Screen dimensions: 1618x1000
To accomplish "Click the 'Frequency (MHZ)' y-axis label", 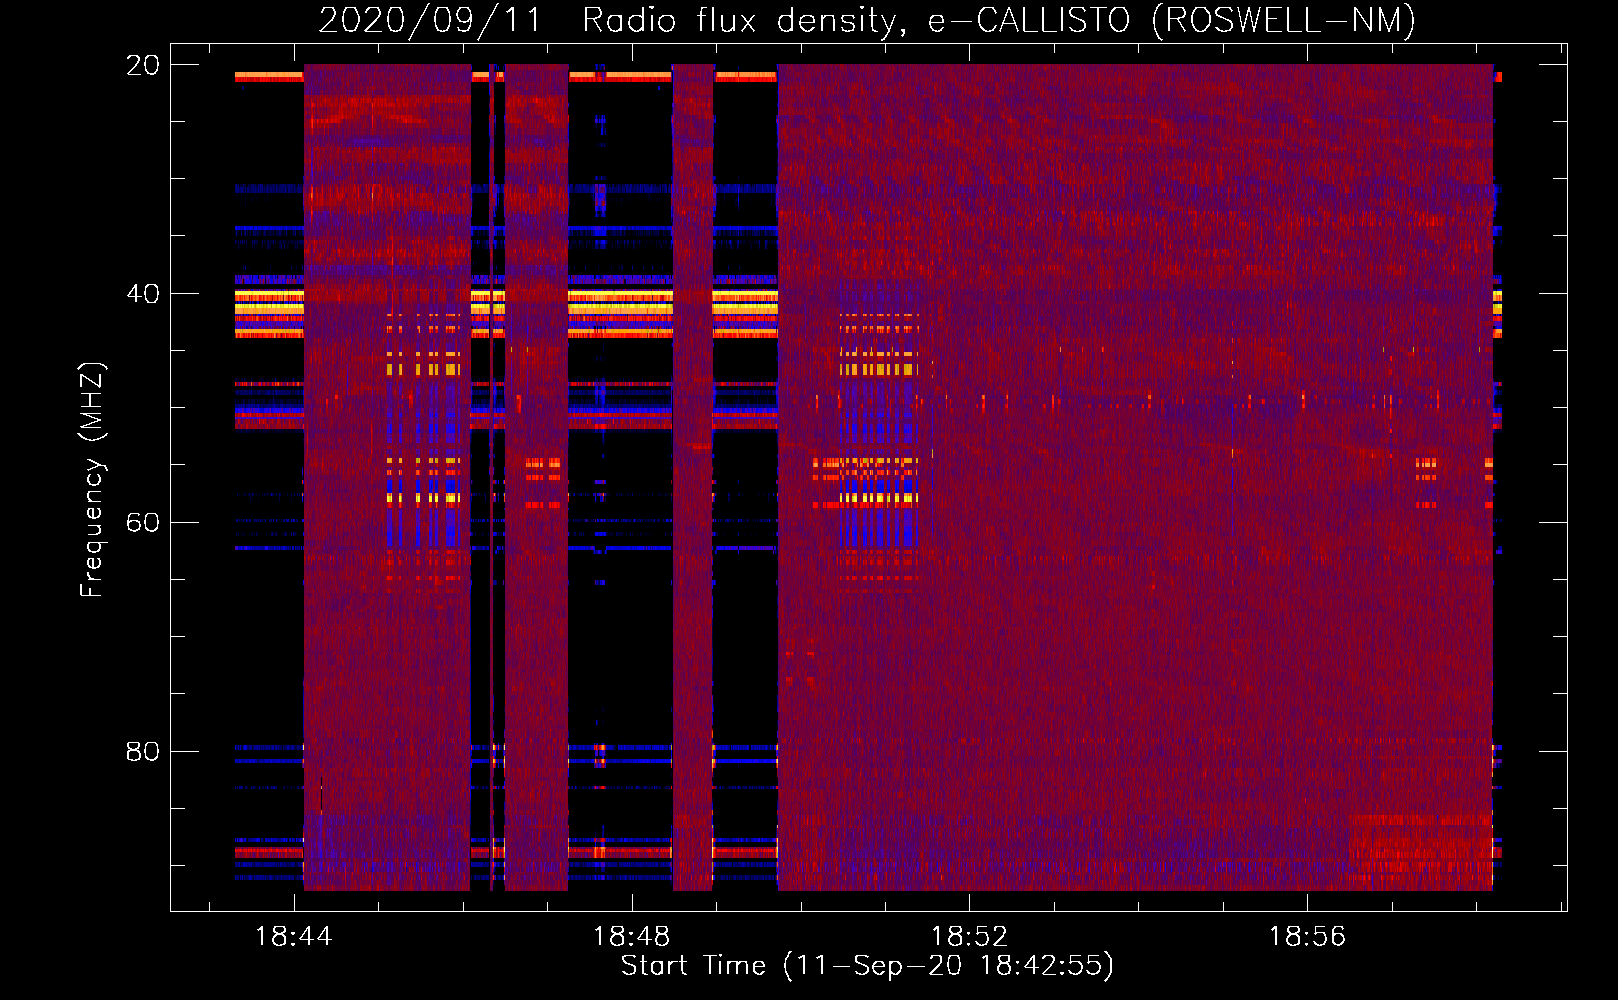I will tap(92, 479).
